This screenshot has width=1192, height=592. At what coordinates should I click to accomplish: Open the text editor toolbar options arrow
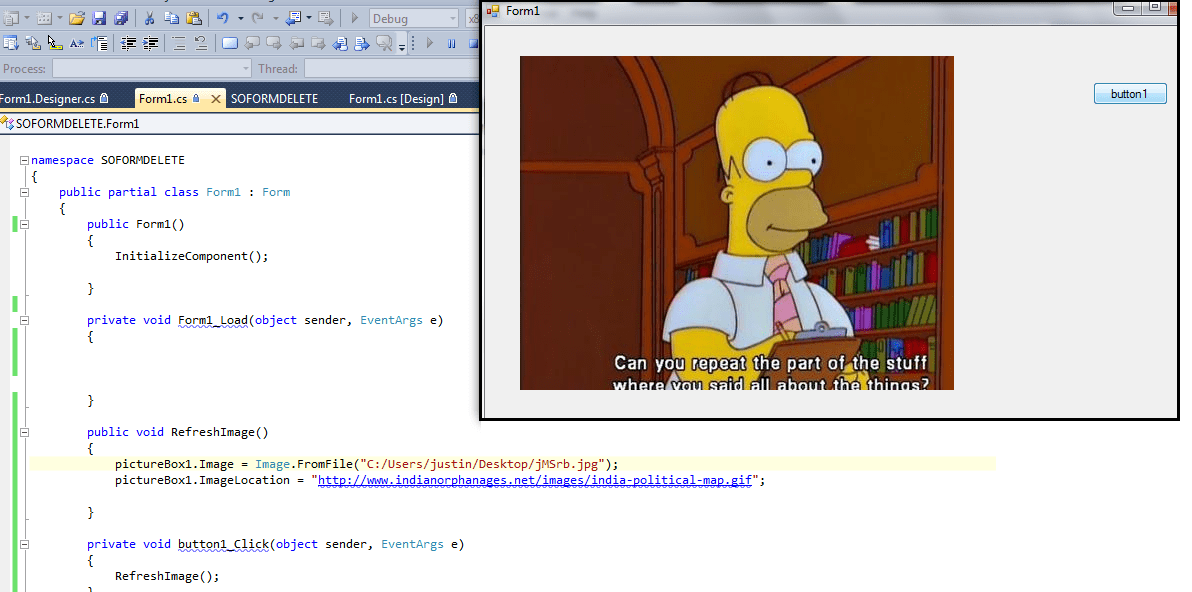coord(402,45)
